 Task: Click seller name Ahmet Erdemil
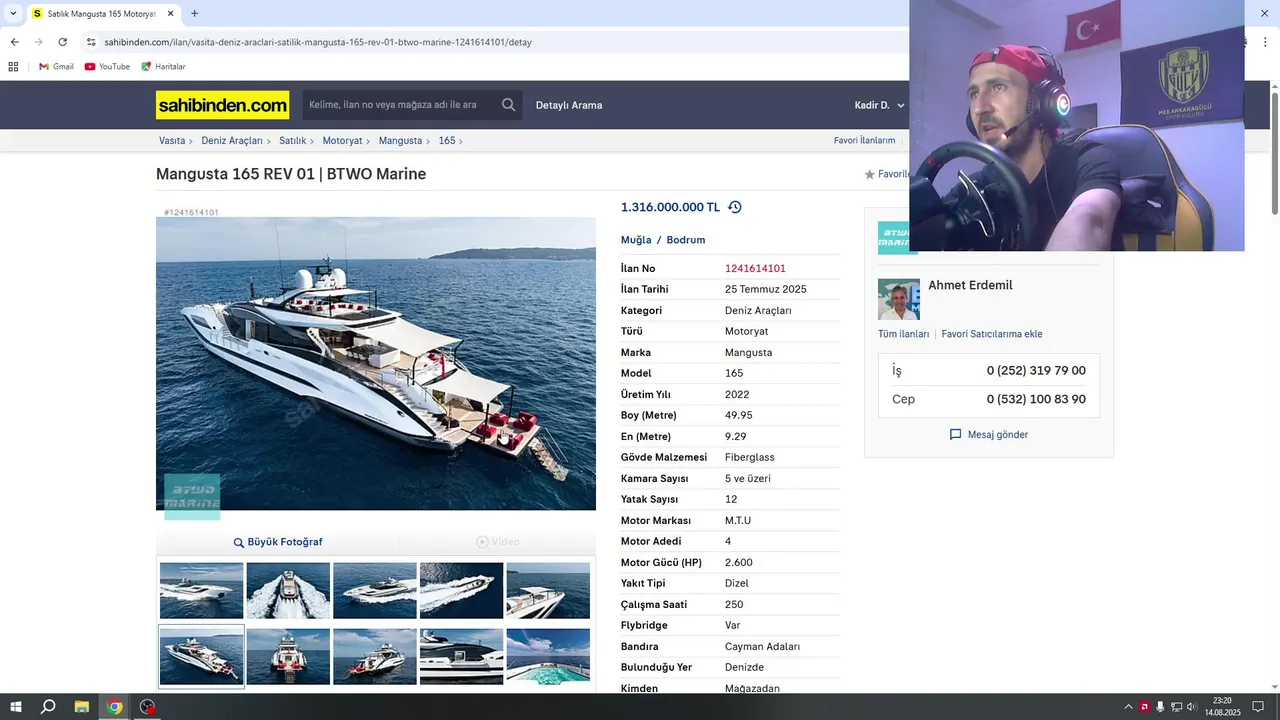970,285
